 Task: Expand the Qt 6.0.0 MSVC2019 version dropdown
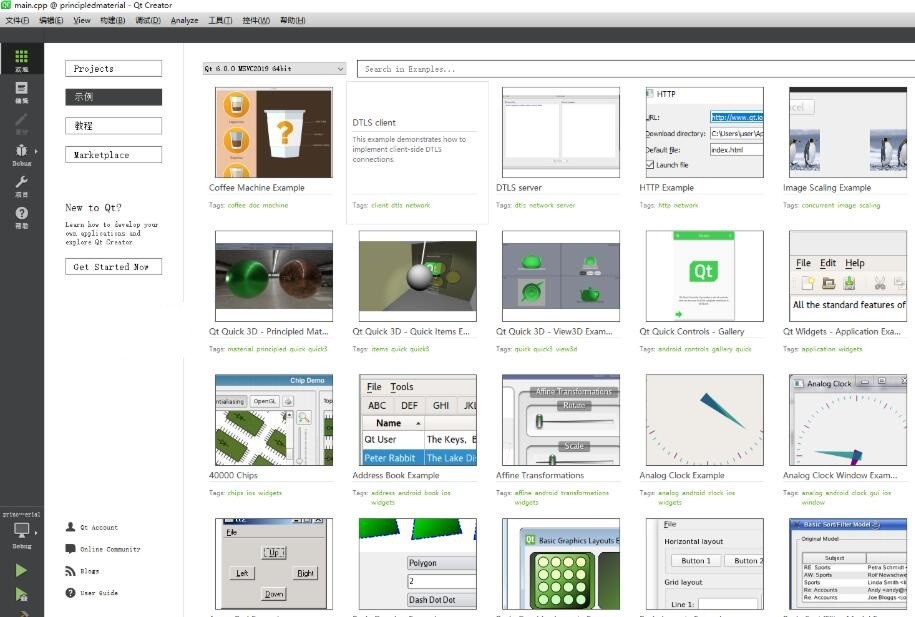pos(274,69)
